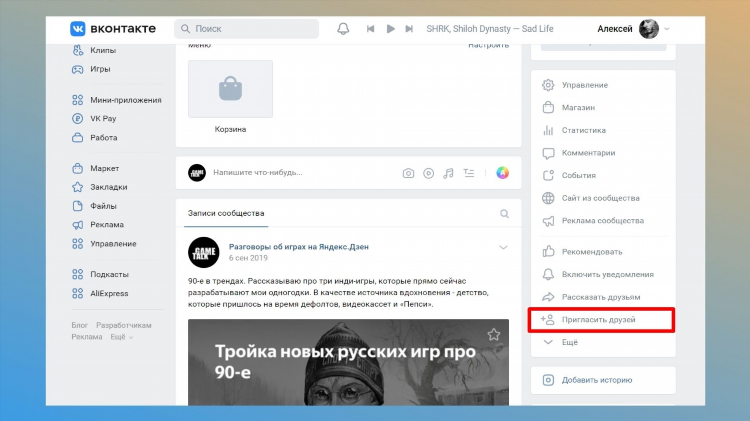Search community posts with magnifier icon
The height and width of the screenshot is (421, 750).
(x=505, y=214)
